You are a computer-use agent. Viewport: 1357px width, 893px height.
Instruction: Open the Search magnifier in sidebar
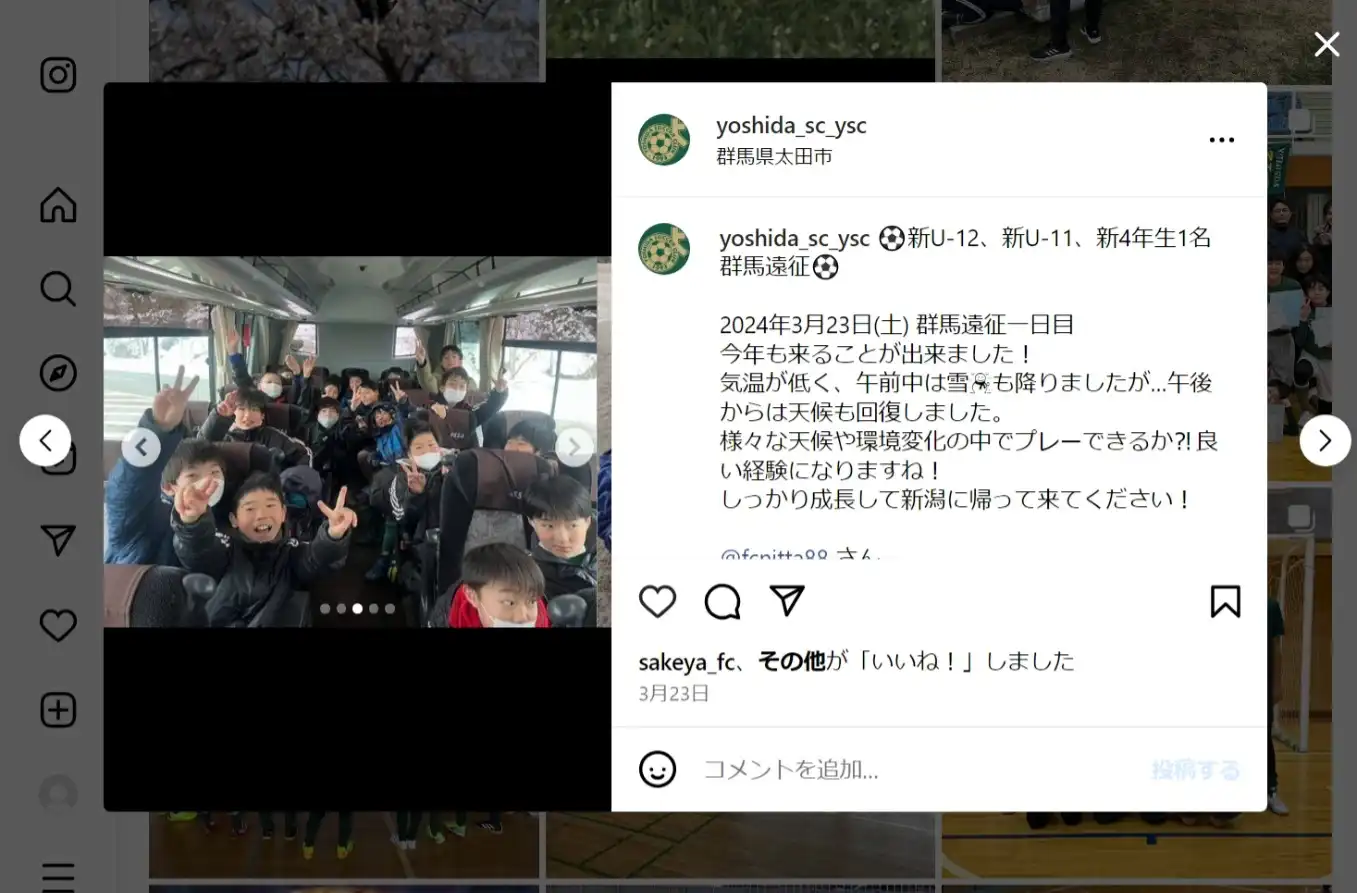[x=58, y=290]
